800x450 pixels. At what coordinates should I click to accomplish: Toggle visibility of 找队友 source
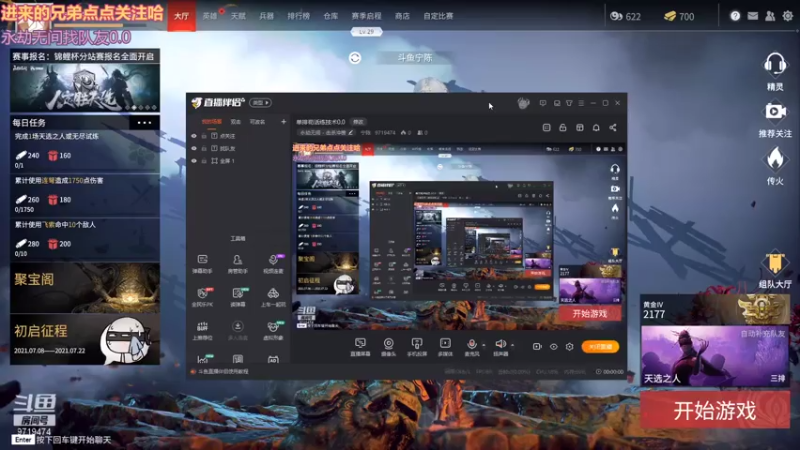pos(194,148)
